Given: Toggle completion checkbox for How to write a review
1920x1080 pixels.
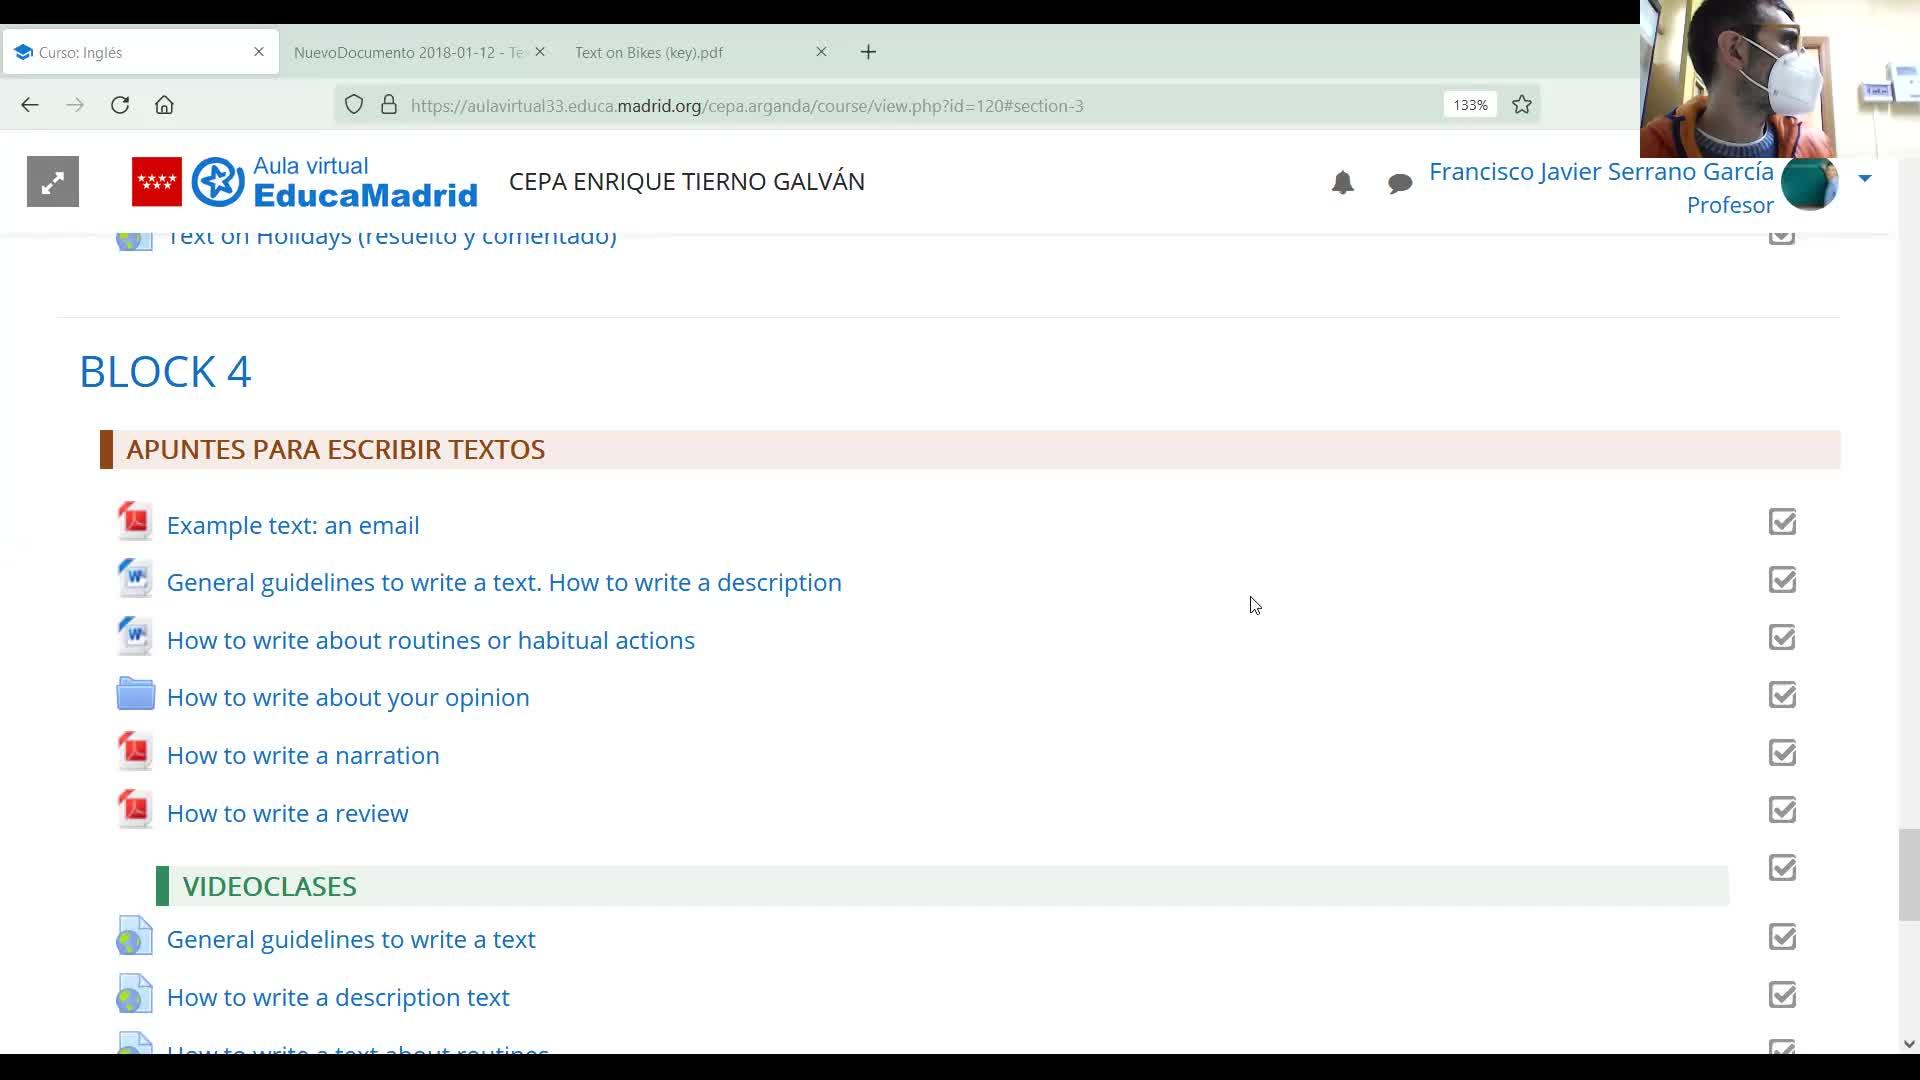Looking at the screenshot, I should tap(1781, 810).
